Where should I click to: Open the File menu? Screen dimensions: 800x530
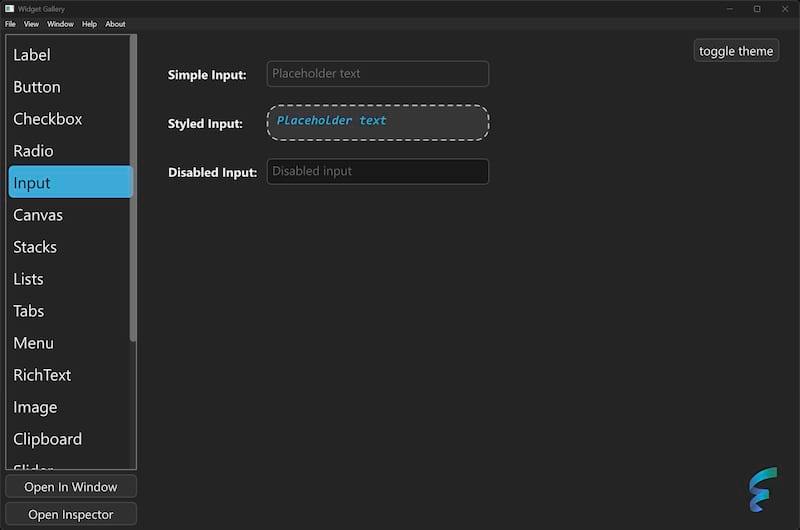(10, 24)
